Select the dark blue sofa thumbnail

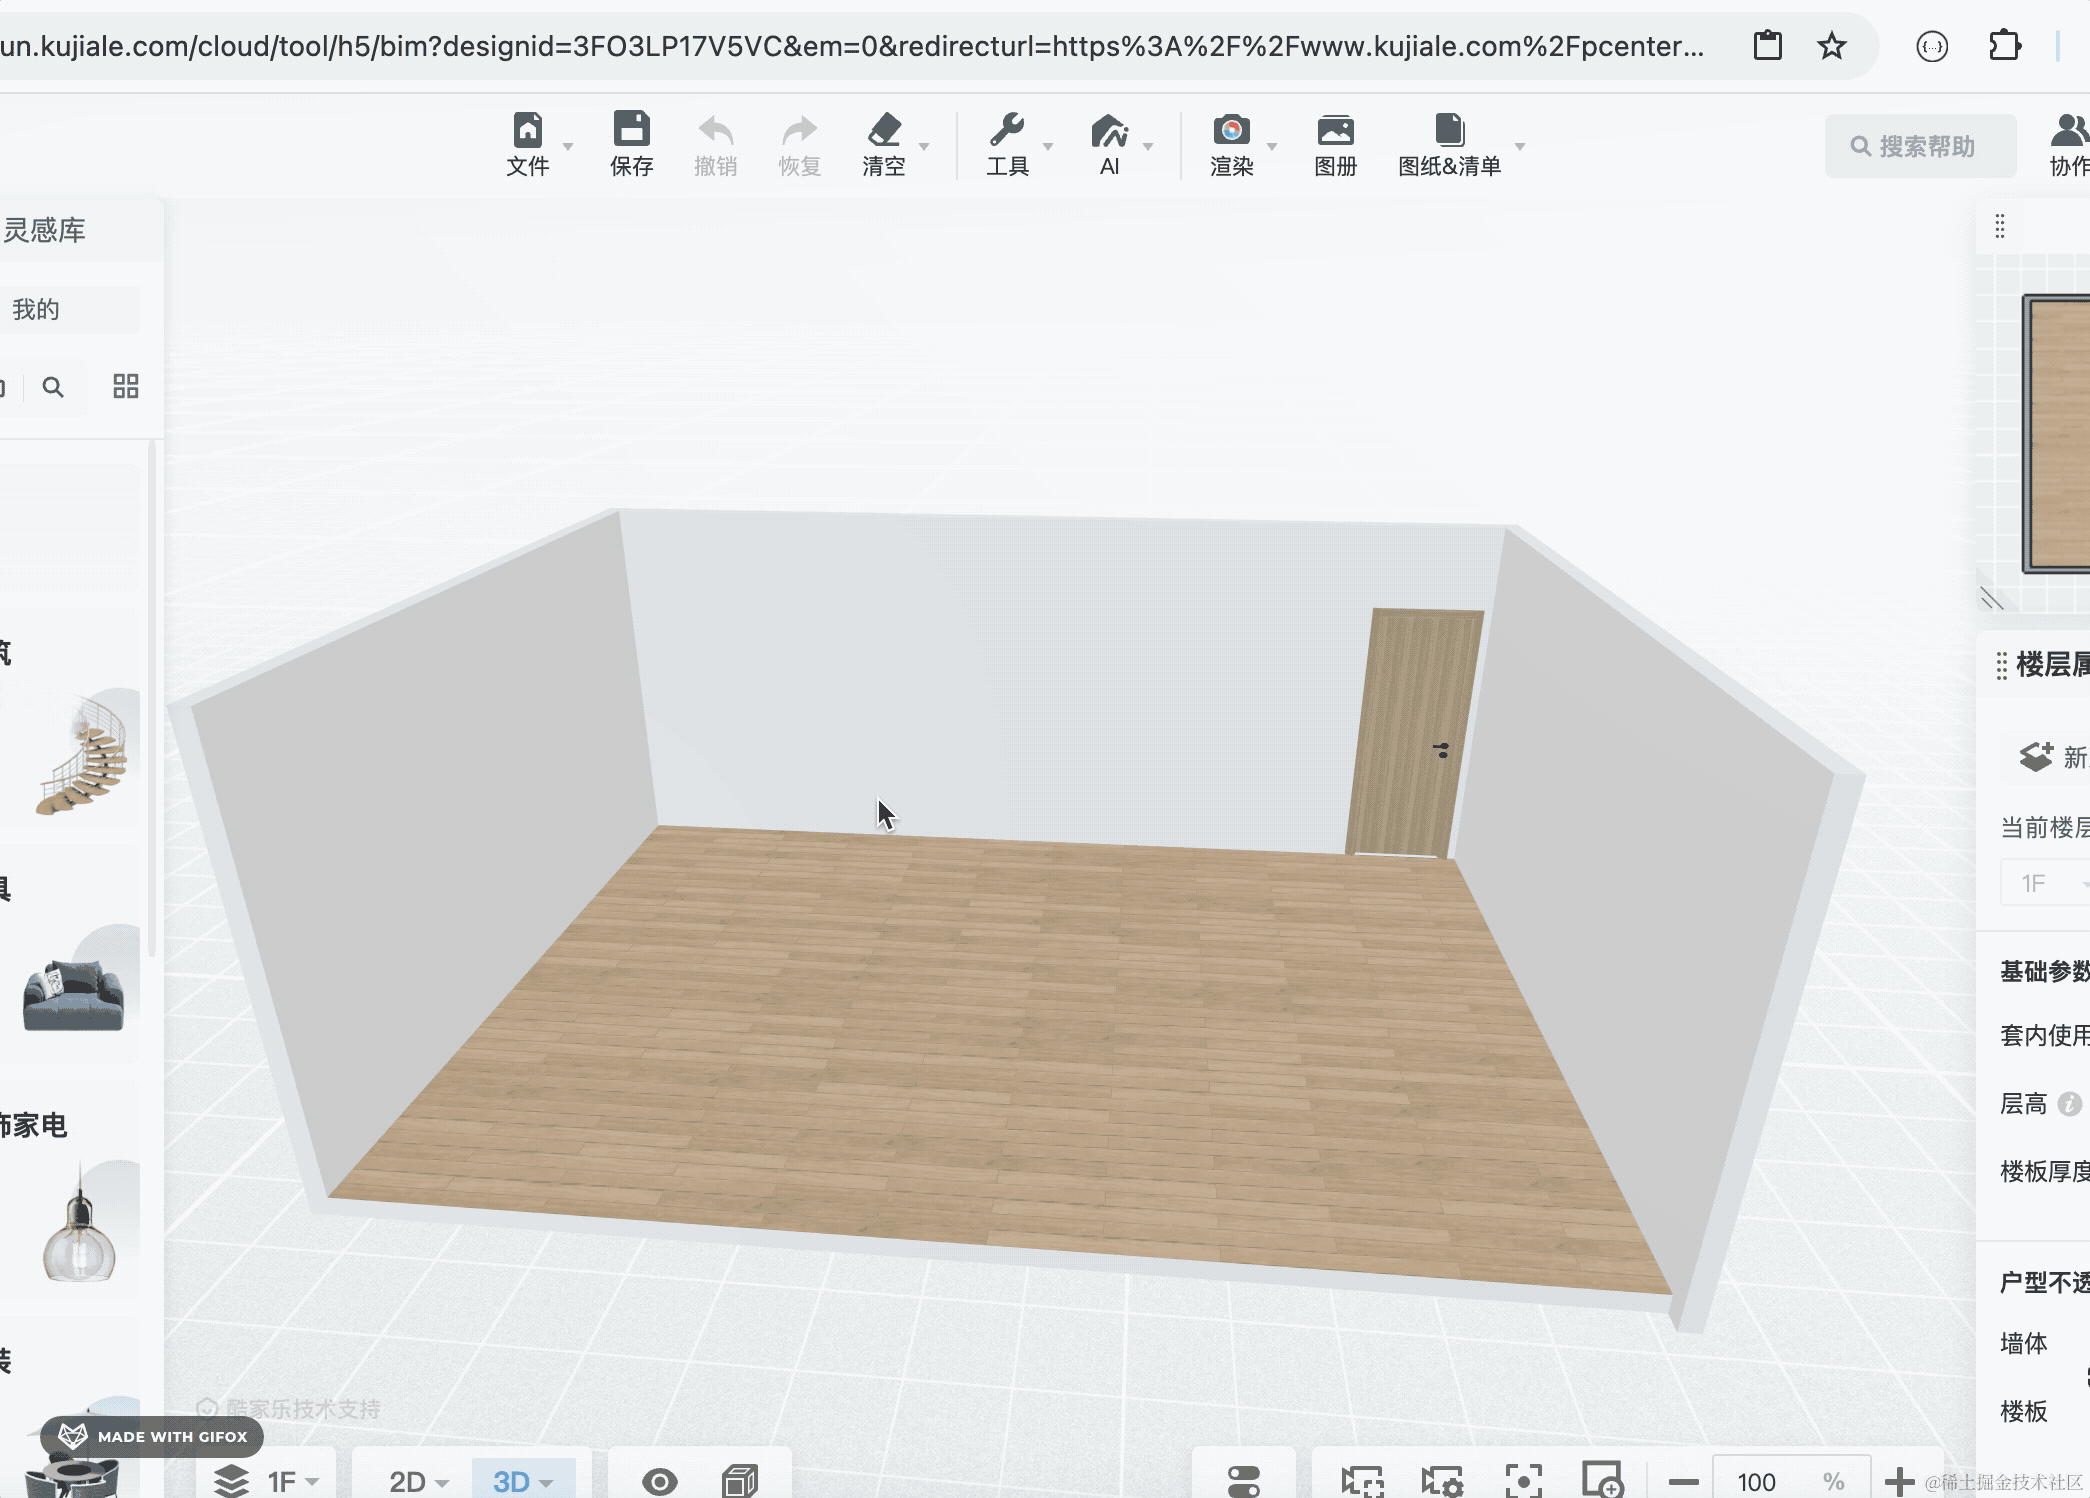(x=73, y=993)
